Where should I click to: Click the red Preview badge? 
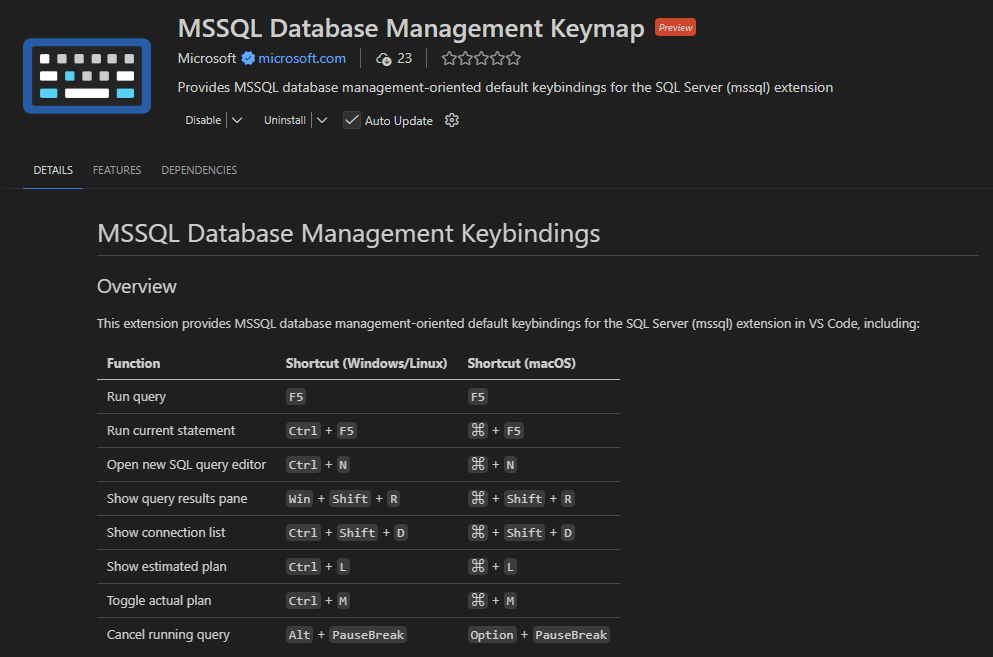675,28
